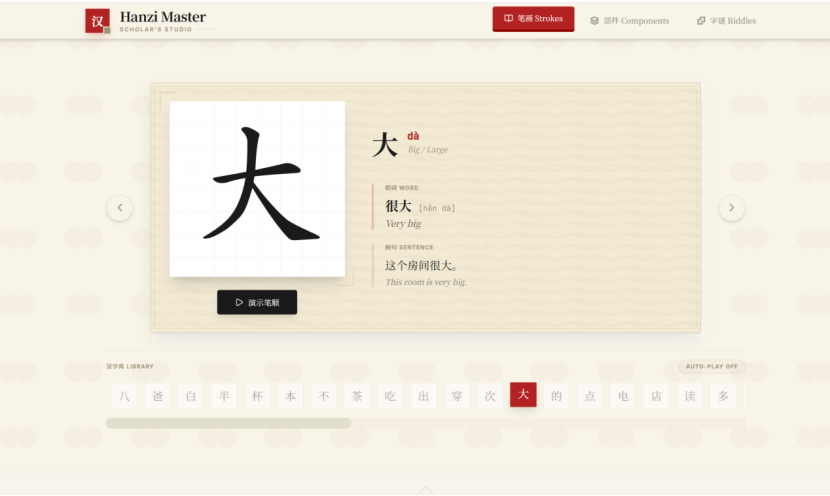Choose character 出 from the library
The height and width of the screenshot is (496, 830).
click(423, 396)
